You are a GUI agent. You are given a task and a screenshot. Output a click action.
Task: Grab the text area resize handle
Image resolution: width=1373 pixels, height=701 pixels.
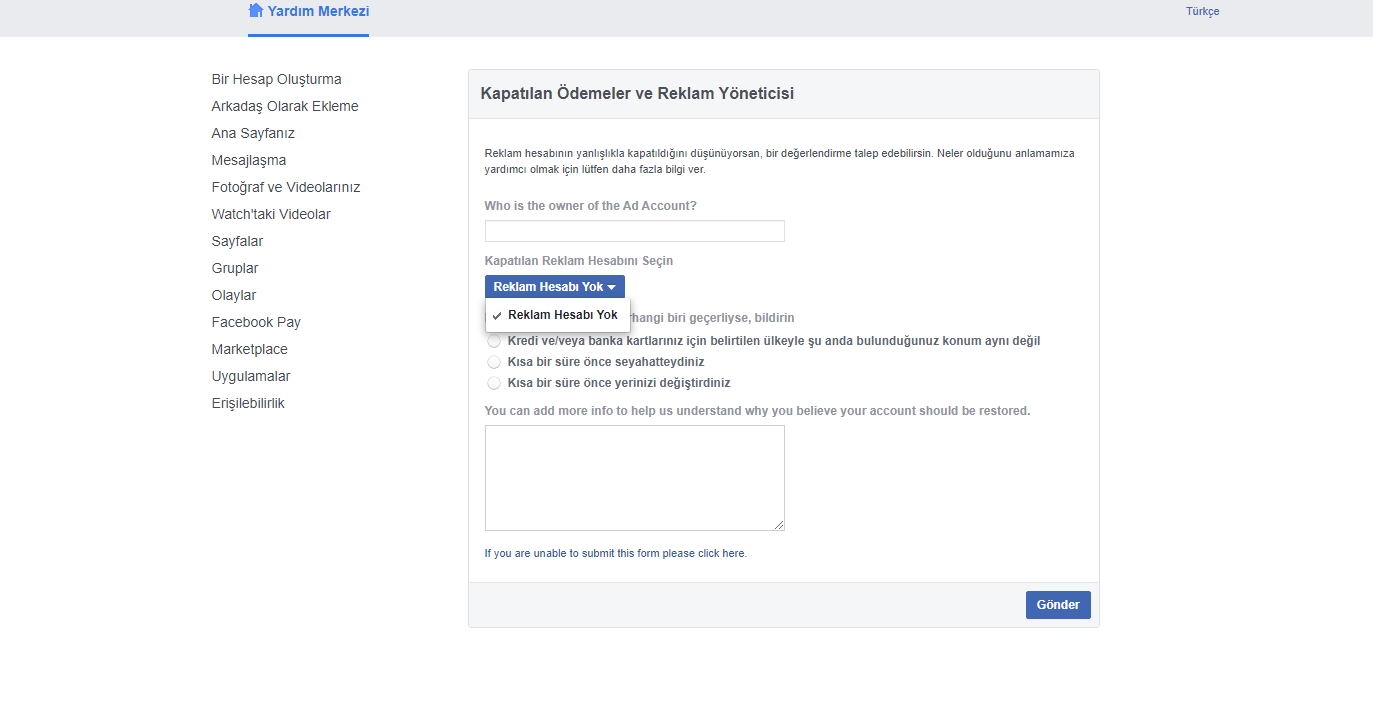(778, 524)
